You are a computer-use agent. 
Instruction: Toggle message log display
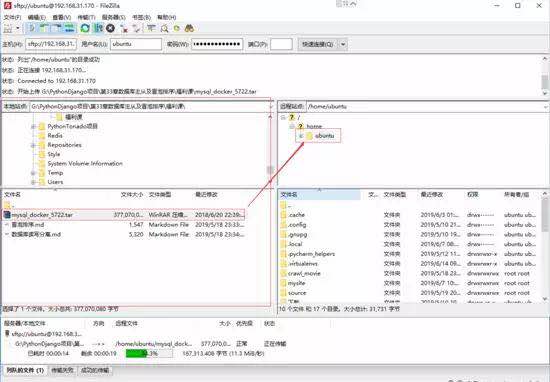click(x=32, y=28)
